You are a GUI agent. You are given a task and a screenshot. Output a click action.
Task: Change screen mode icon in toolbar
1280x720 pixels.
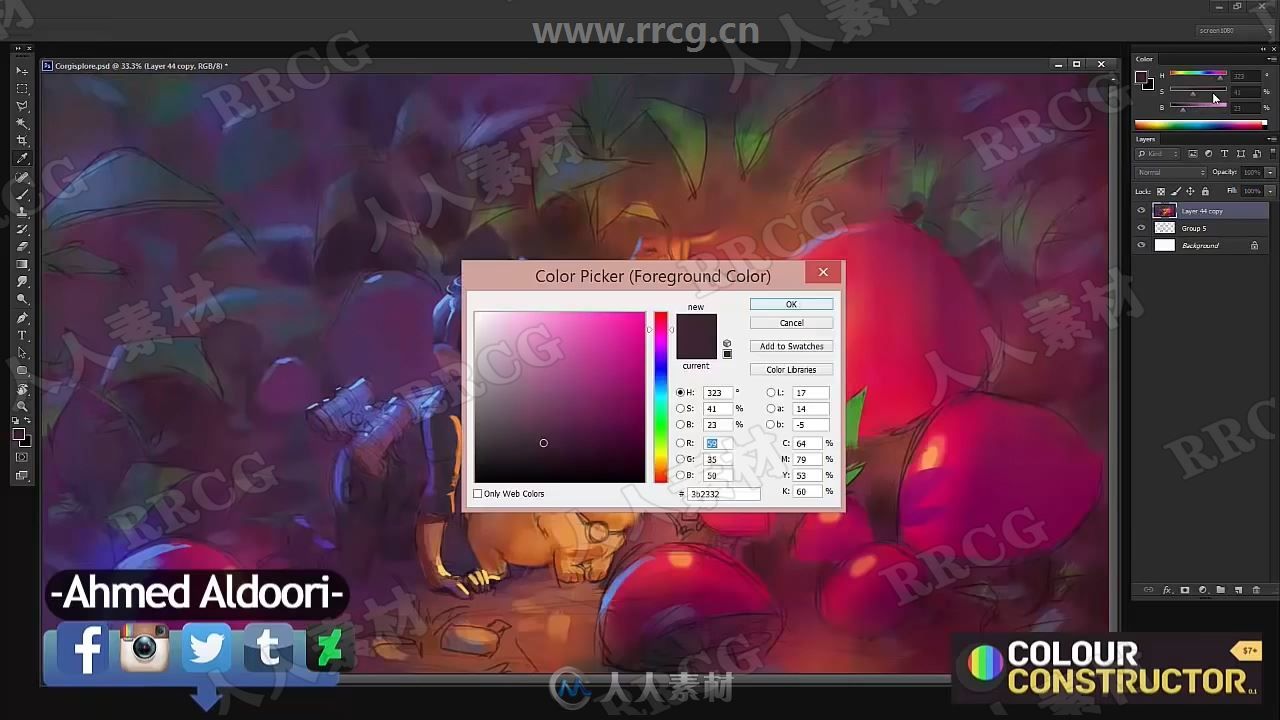point(22,475)
